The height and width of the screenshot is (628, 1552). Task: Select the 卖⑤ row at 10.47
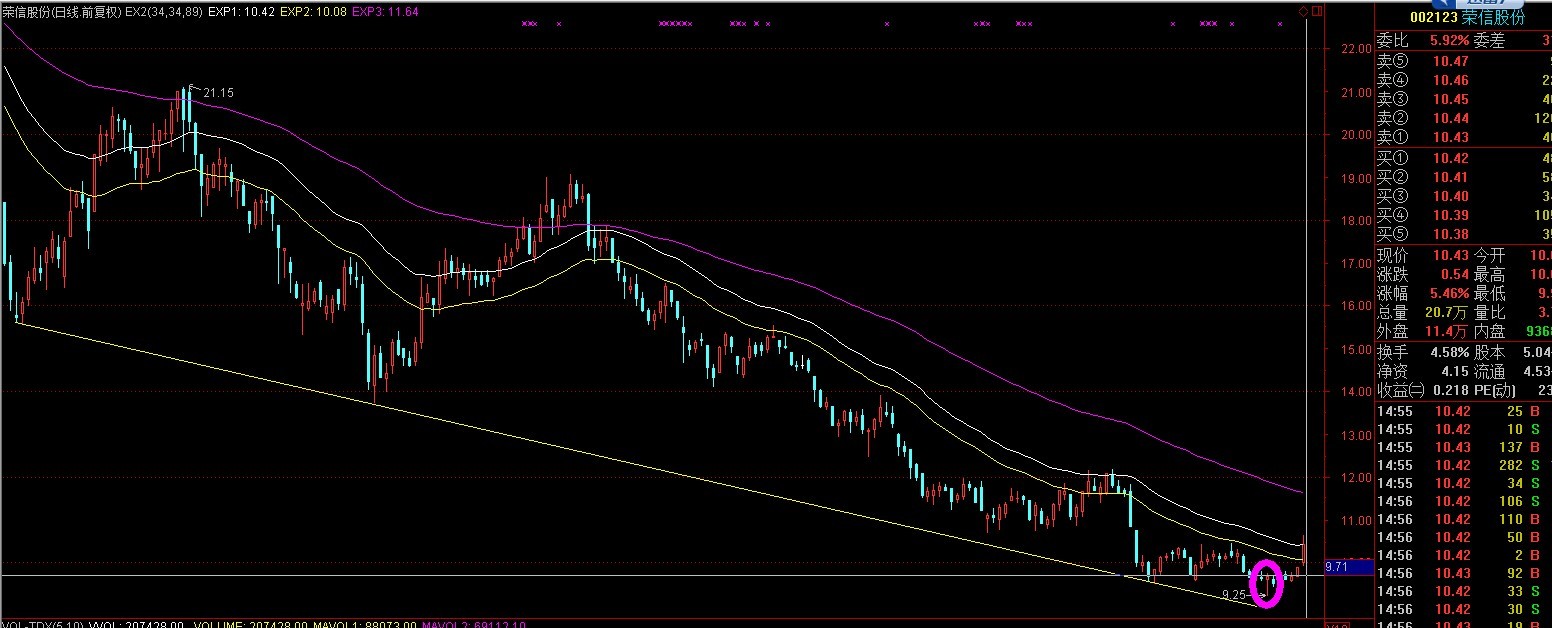(x=1464, y=61)
